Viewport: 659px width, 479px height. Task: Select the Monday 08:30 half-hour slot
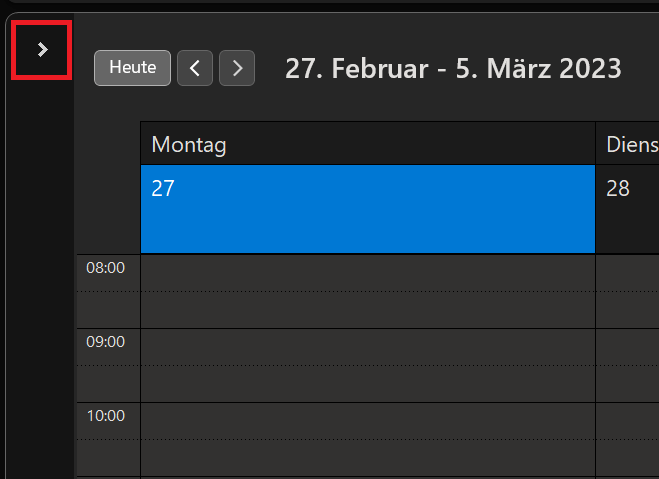point(368,310)
